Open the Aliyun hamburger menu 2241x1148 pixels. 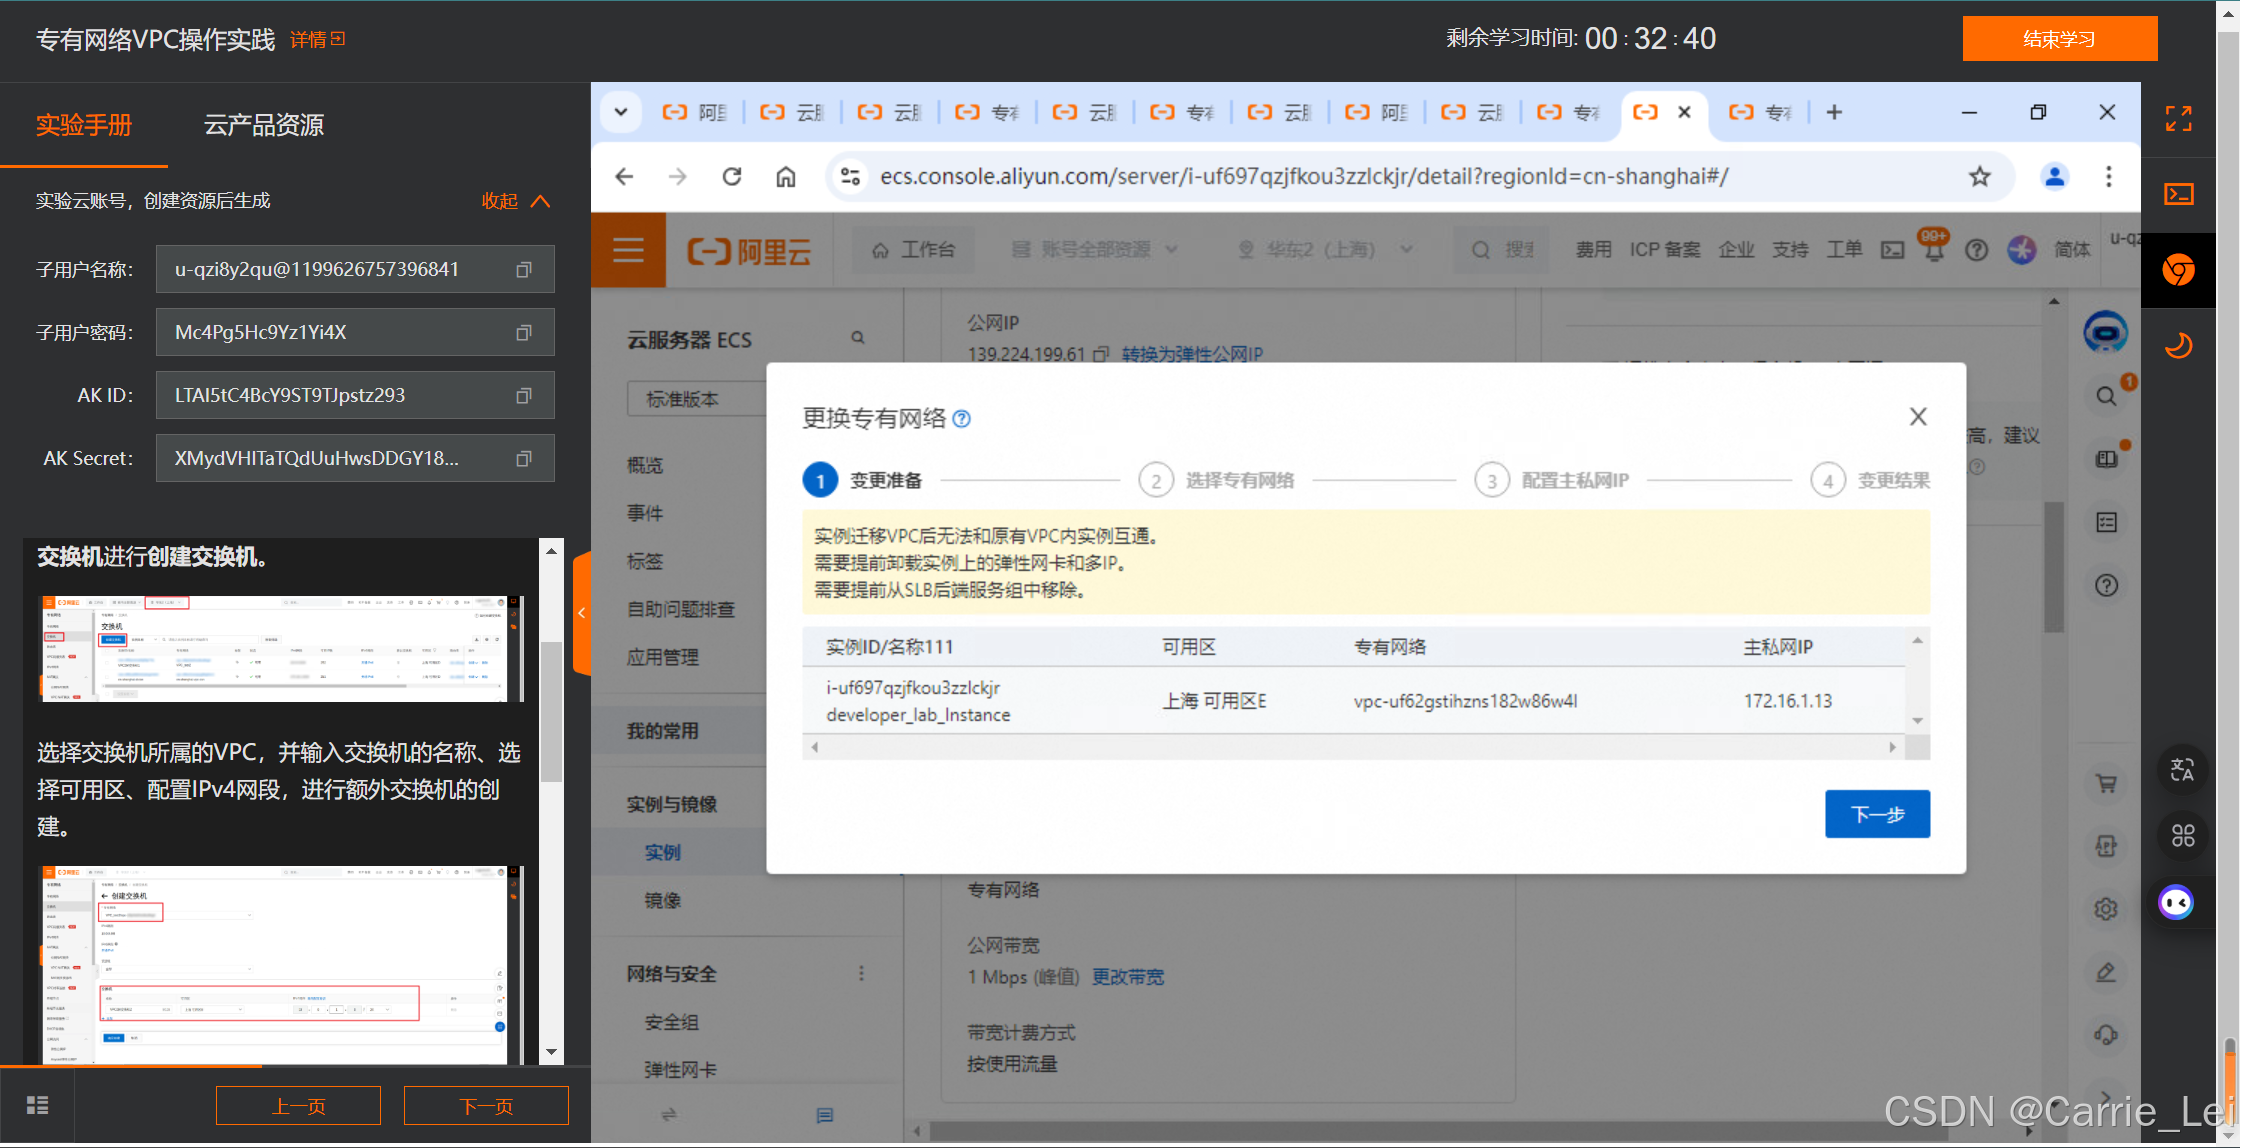[x=628, y=249]
